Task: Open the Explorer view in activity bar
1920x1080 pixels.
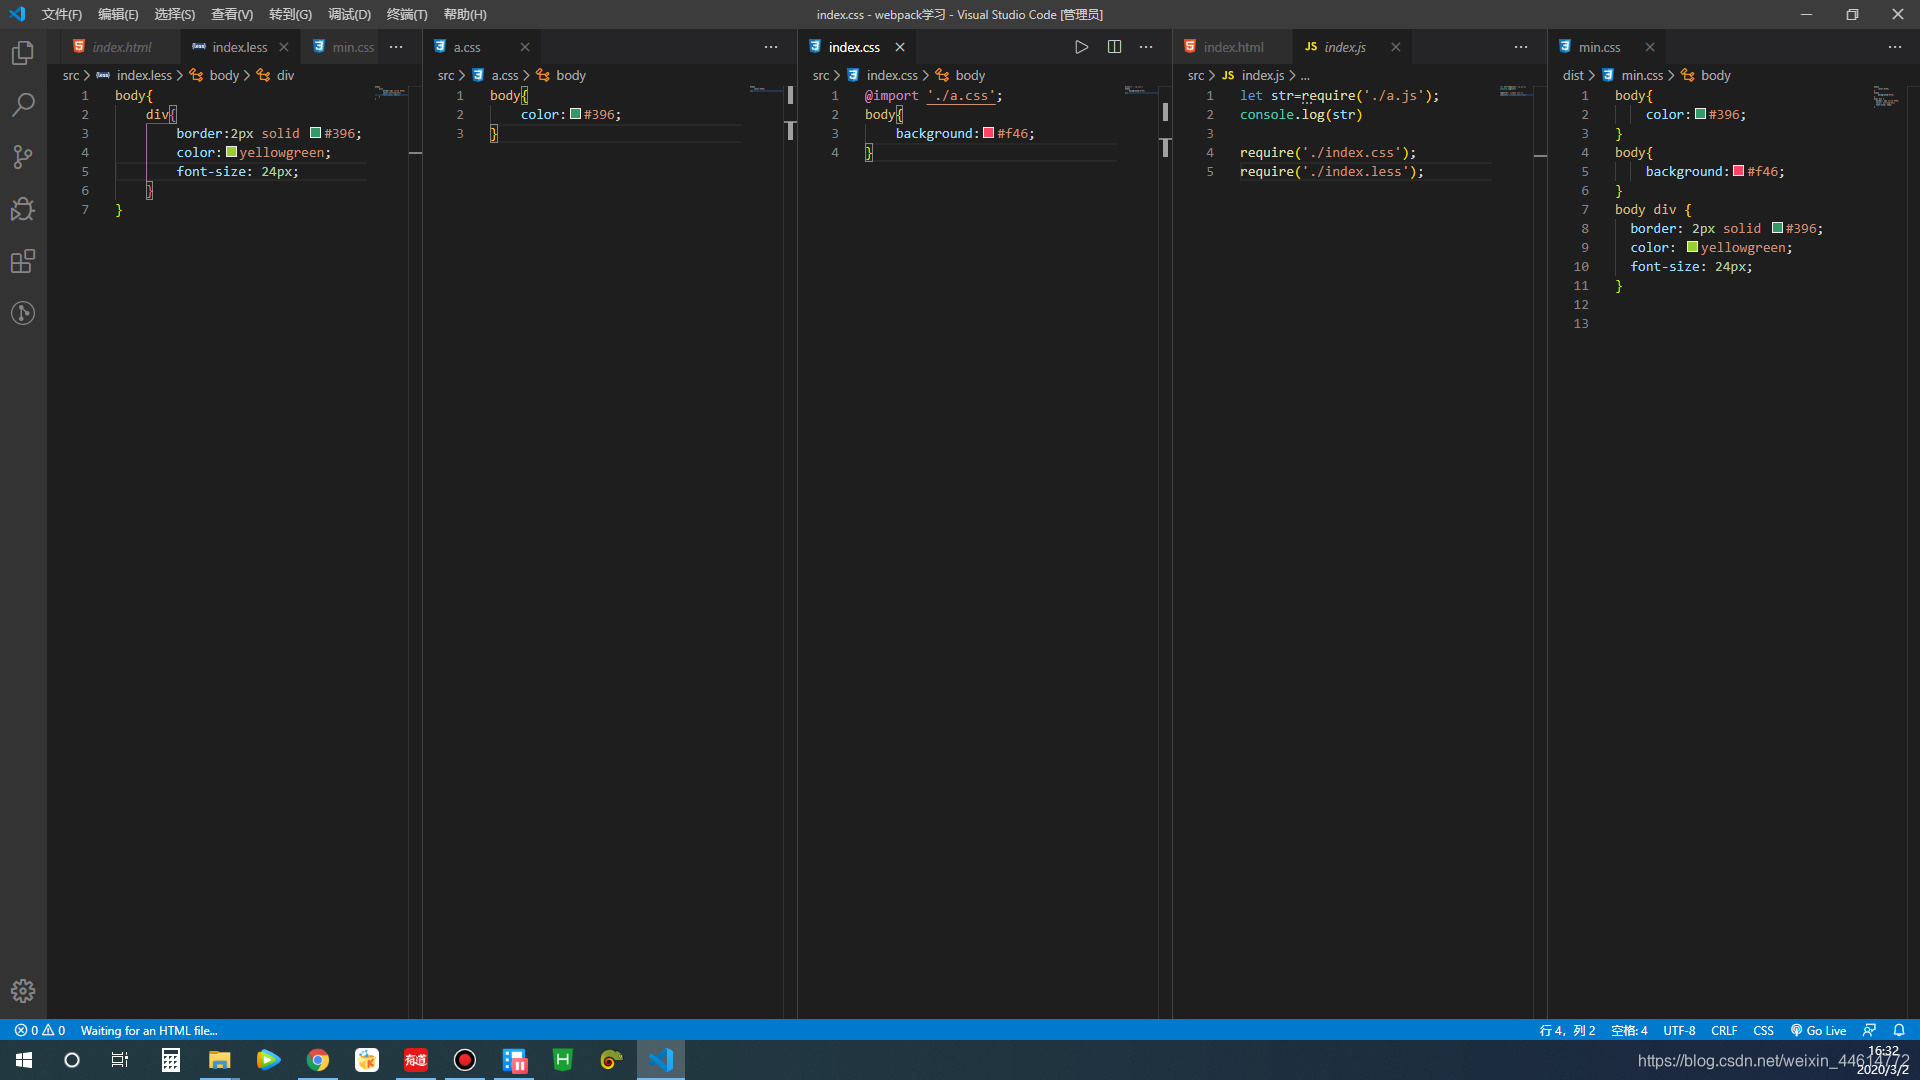Action: 23,53
